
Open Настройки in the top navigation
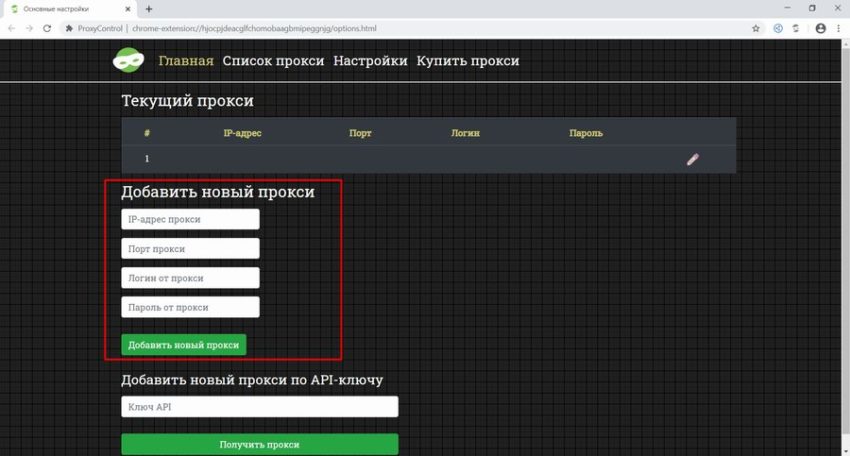[370, 61]
